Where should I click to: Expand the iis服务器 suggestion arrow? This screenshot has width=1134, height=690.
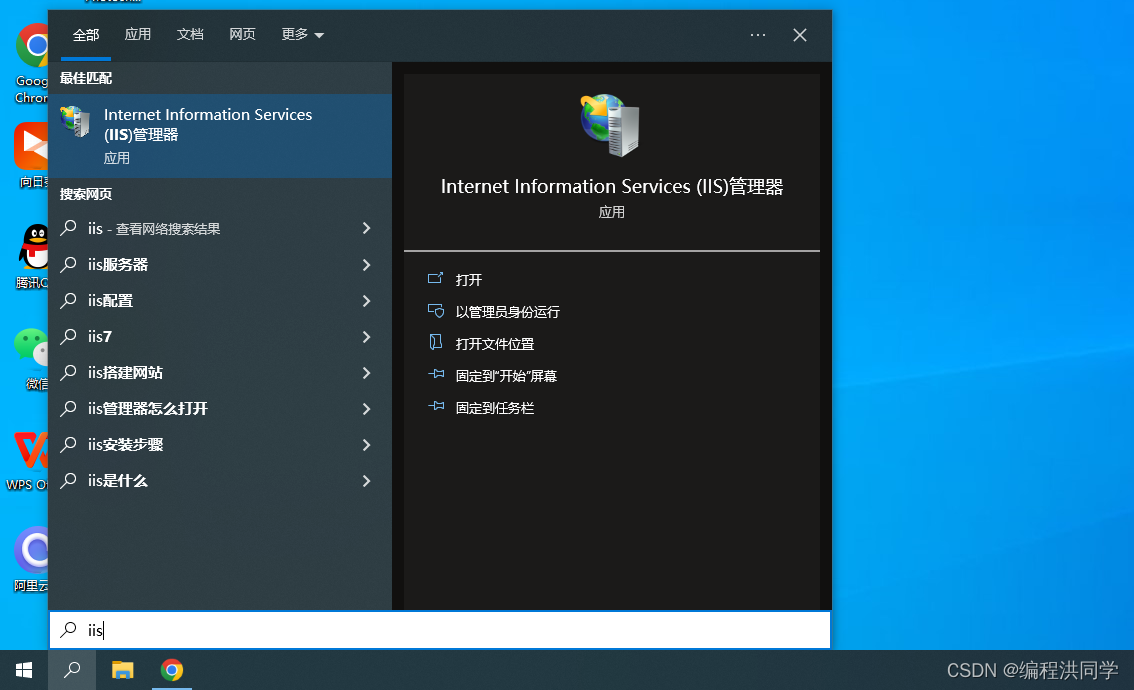pos(366,265)
